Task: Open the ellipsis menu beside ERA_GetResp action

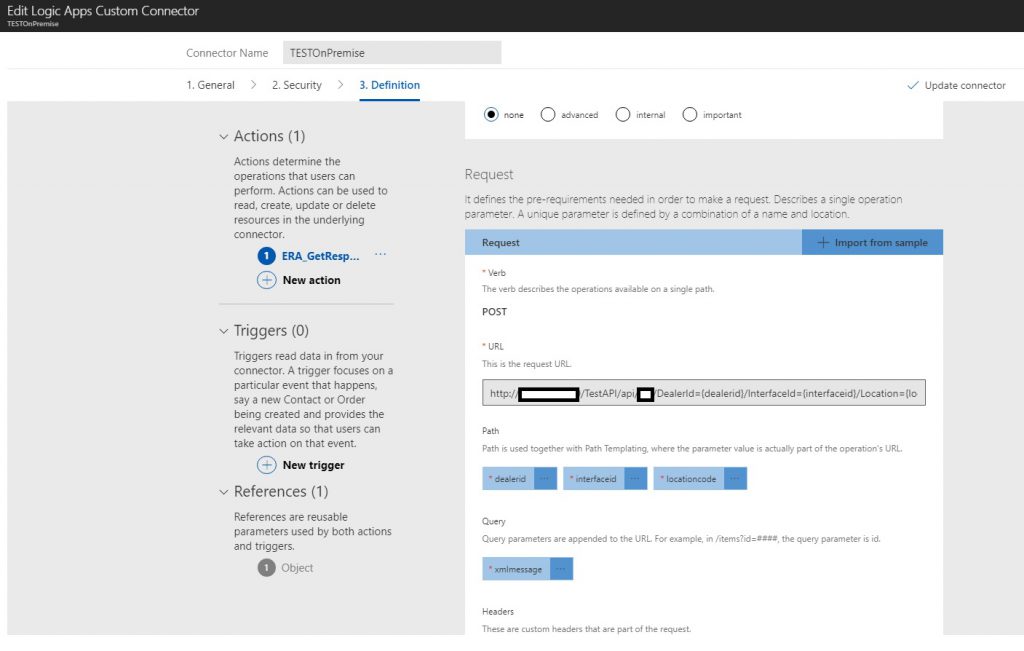Action: tap(380, 255)
